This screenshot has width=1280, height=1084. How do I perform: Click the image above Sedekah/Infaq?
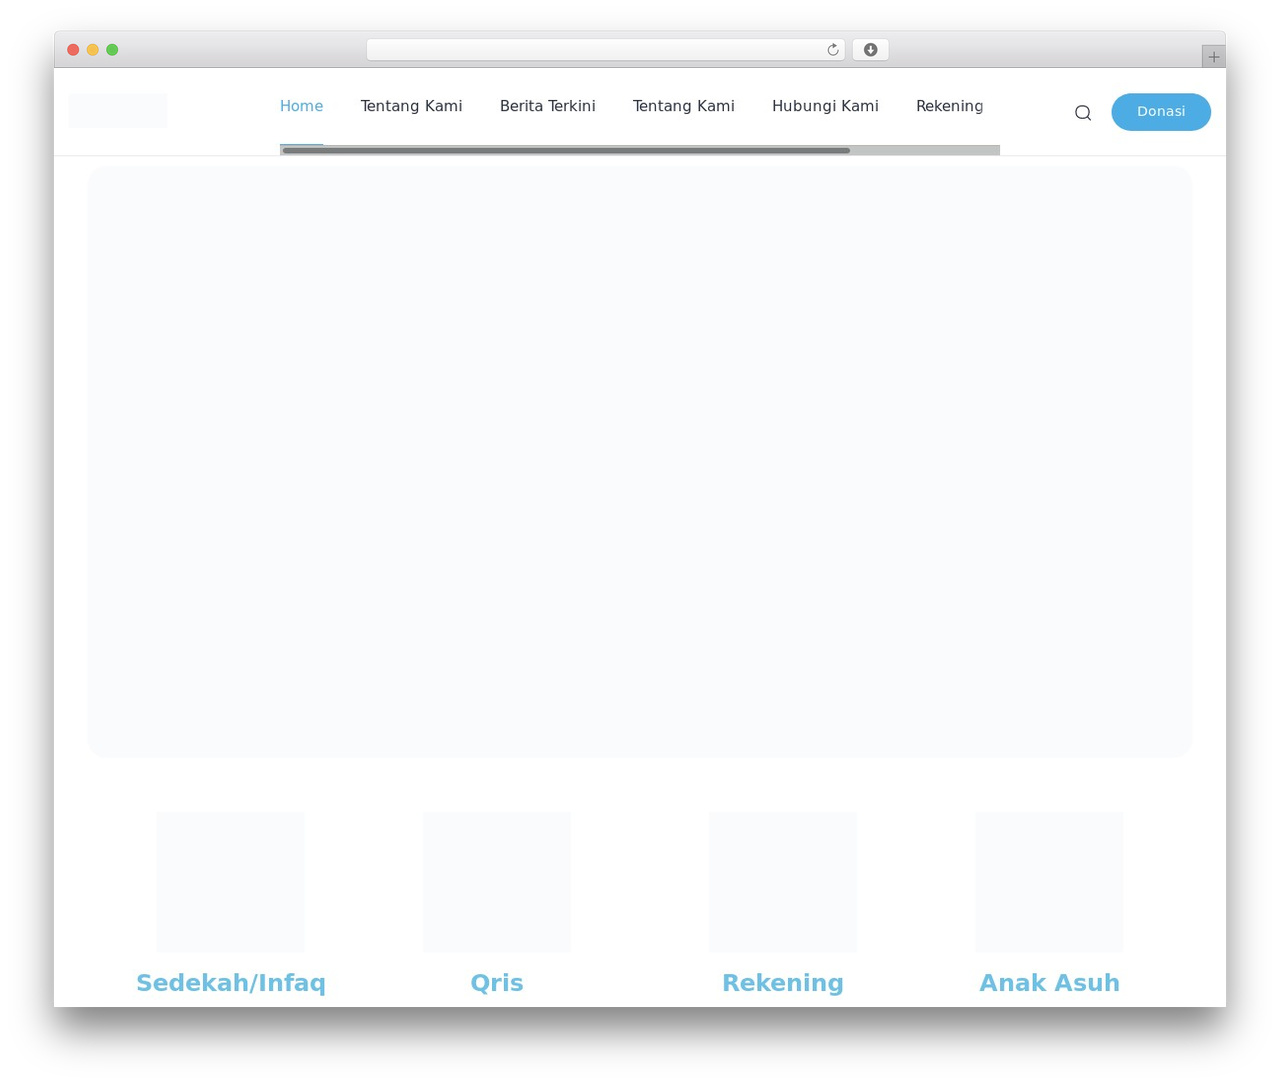point(231,881)
